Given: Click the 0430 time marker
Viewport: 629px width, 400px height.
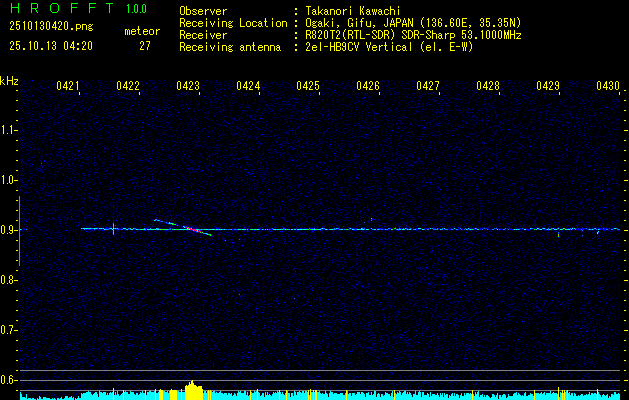Looking at the screenshot, I should [x=608, y=87].
